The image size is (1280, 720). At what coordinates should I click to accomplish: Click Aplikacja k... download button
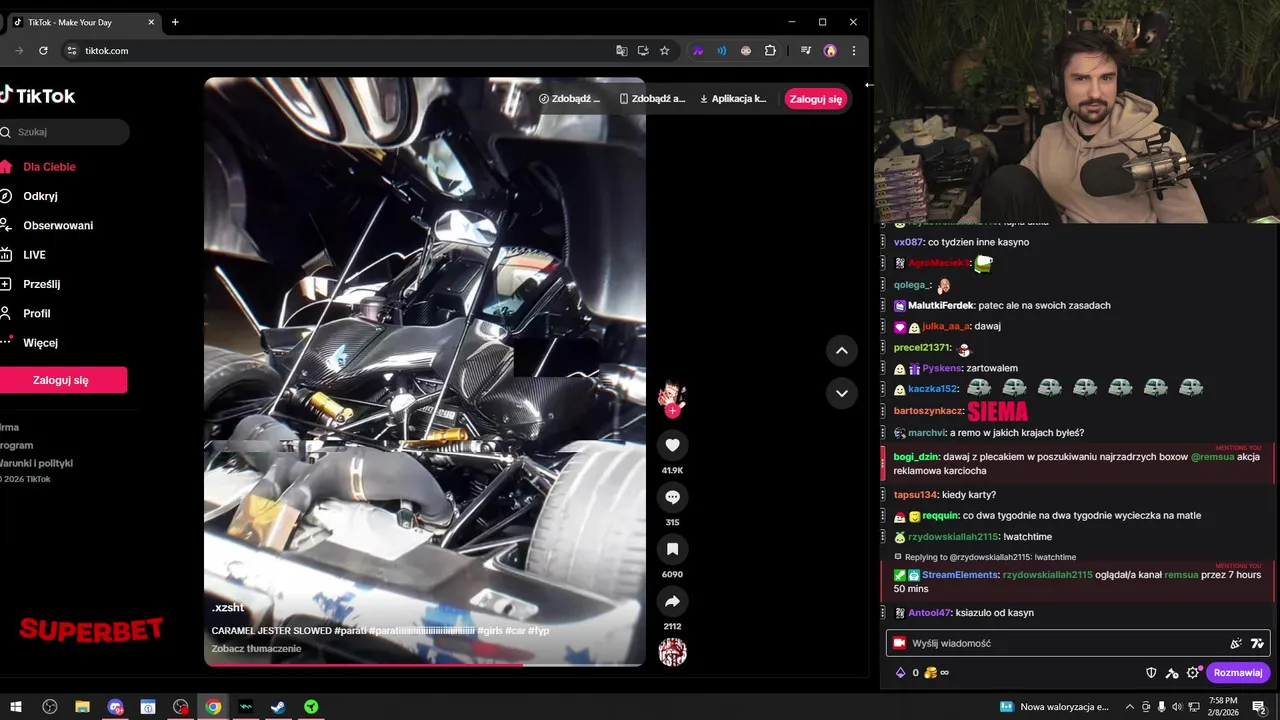pyautogui.click(x=733, y=99)
